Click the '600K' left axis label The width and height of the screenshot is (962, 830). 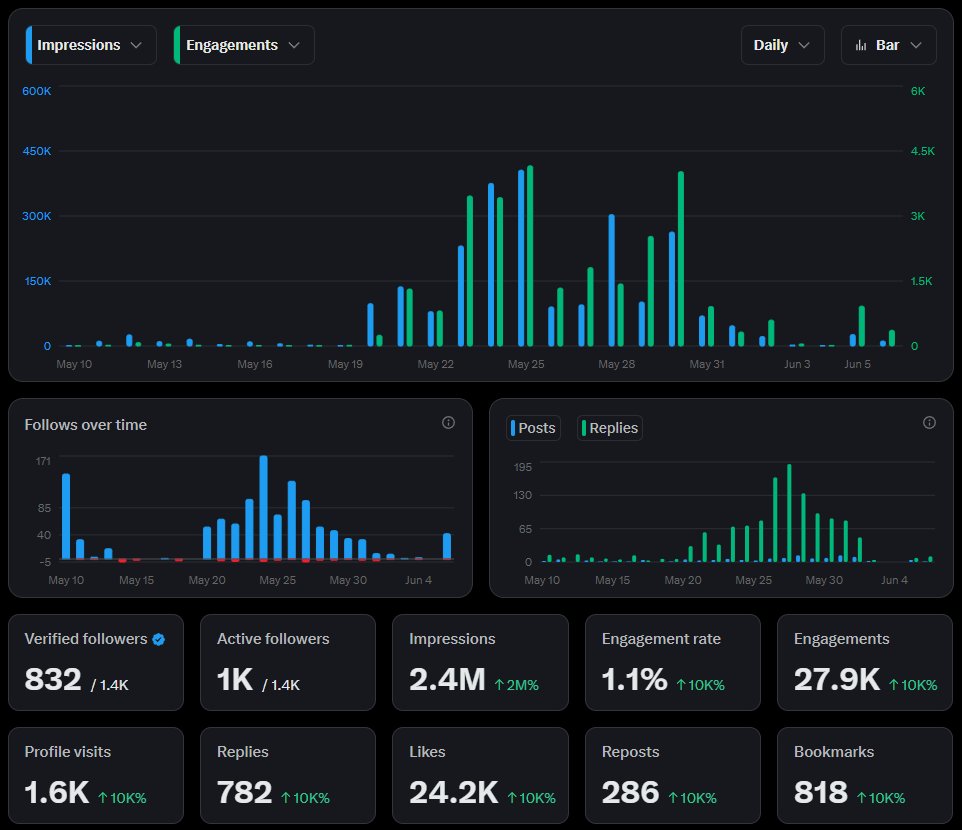[37, 91]
